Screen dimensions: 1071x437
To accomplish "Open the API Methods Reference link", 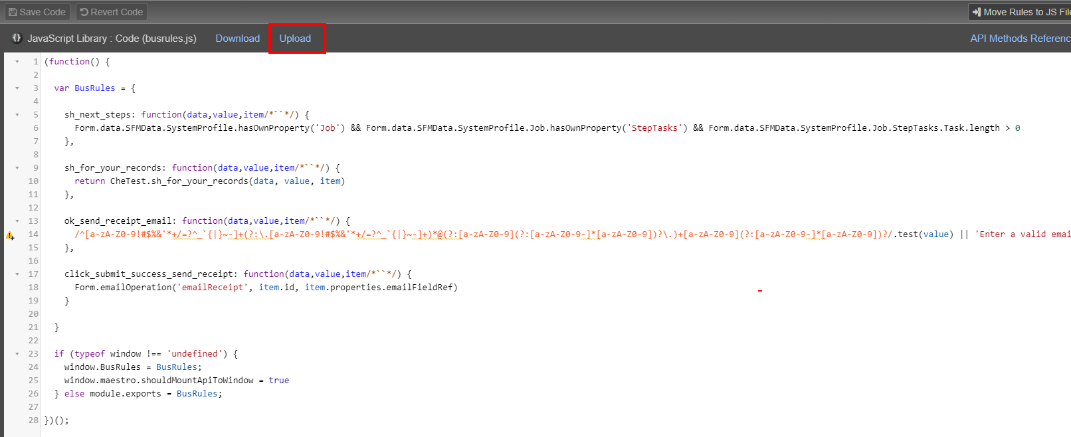I will [x=1020, y=38].
